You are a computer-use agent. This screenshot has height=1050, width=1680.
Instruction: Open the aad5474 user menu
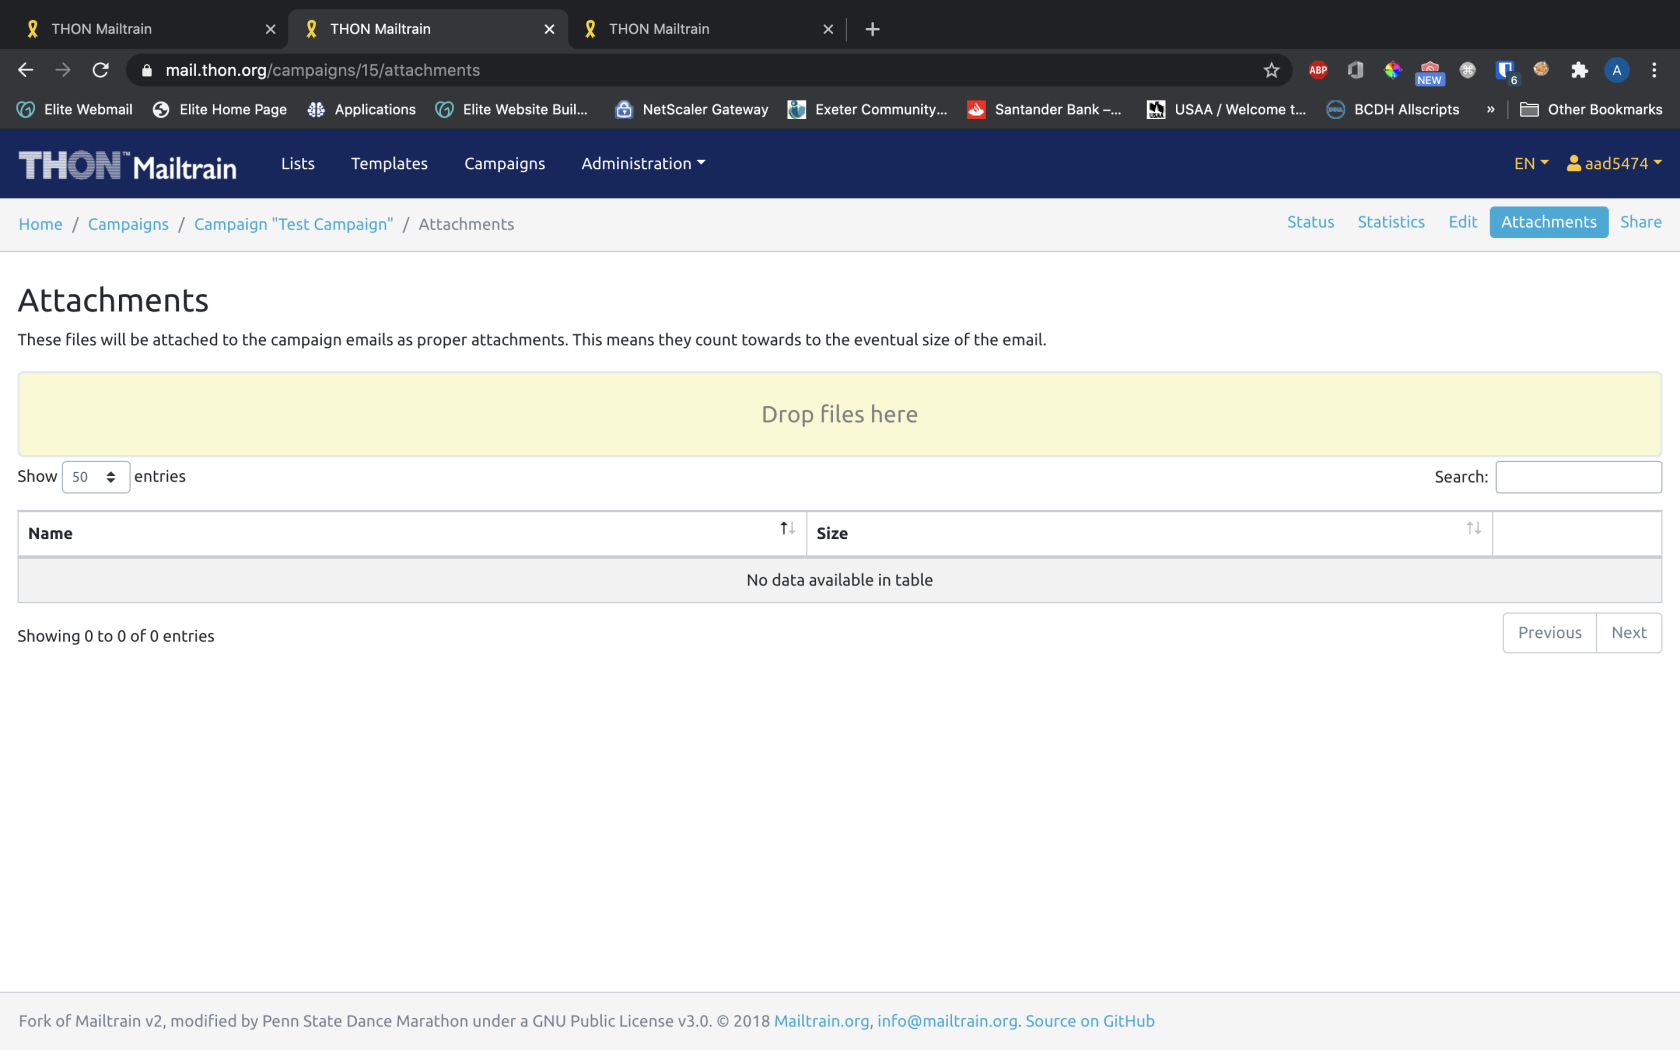(1613, 163)
